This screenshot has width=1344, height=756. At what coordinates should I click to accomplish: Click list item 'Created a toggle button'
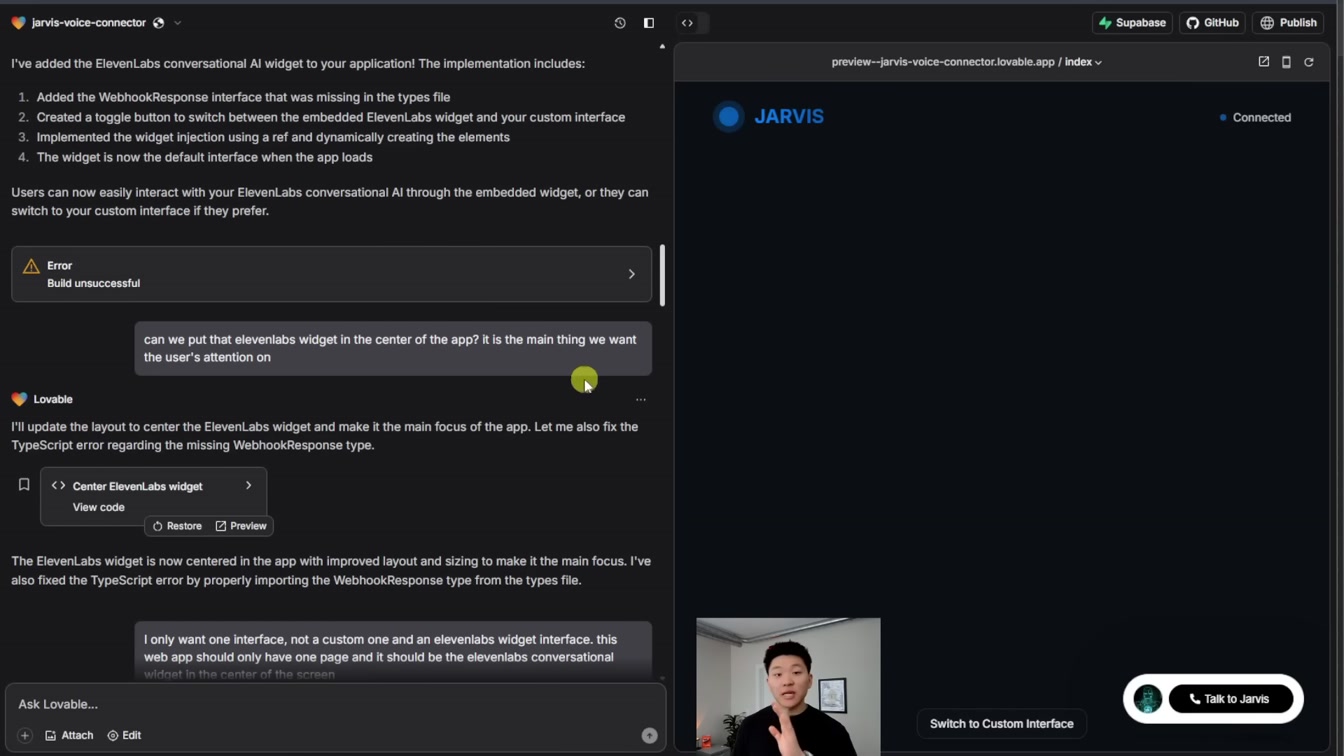[331, 117]
